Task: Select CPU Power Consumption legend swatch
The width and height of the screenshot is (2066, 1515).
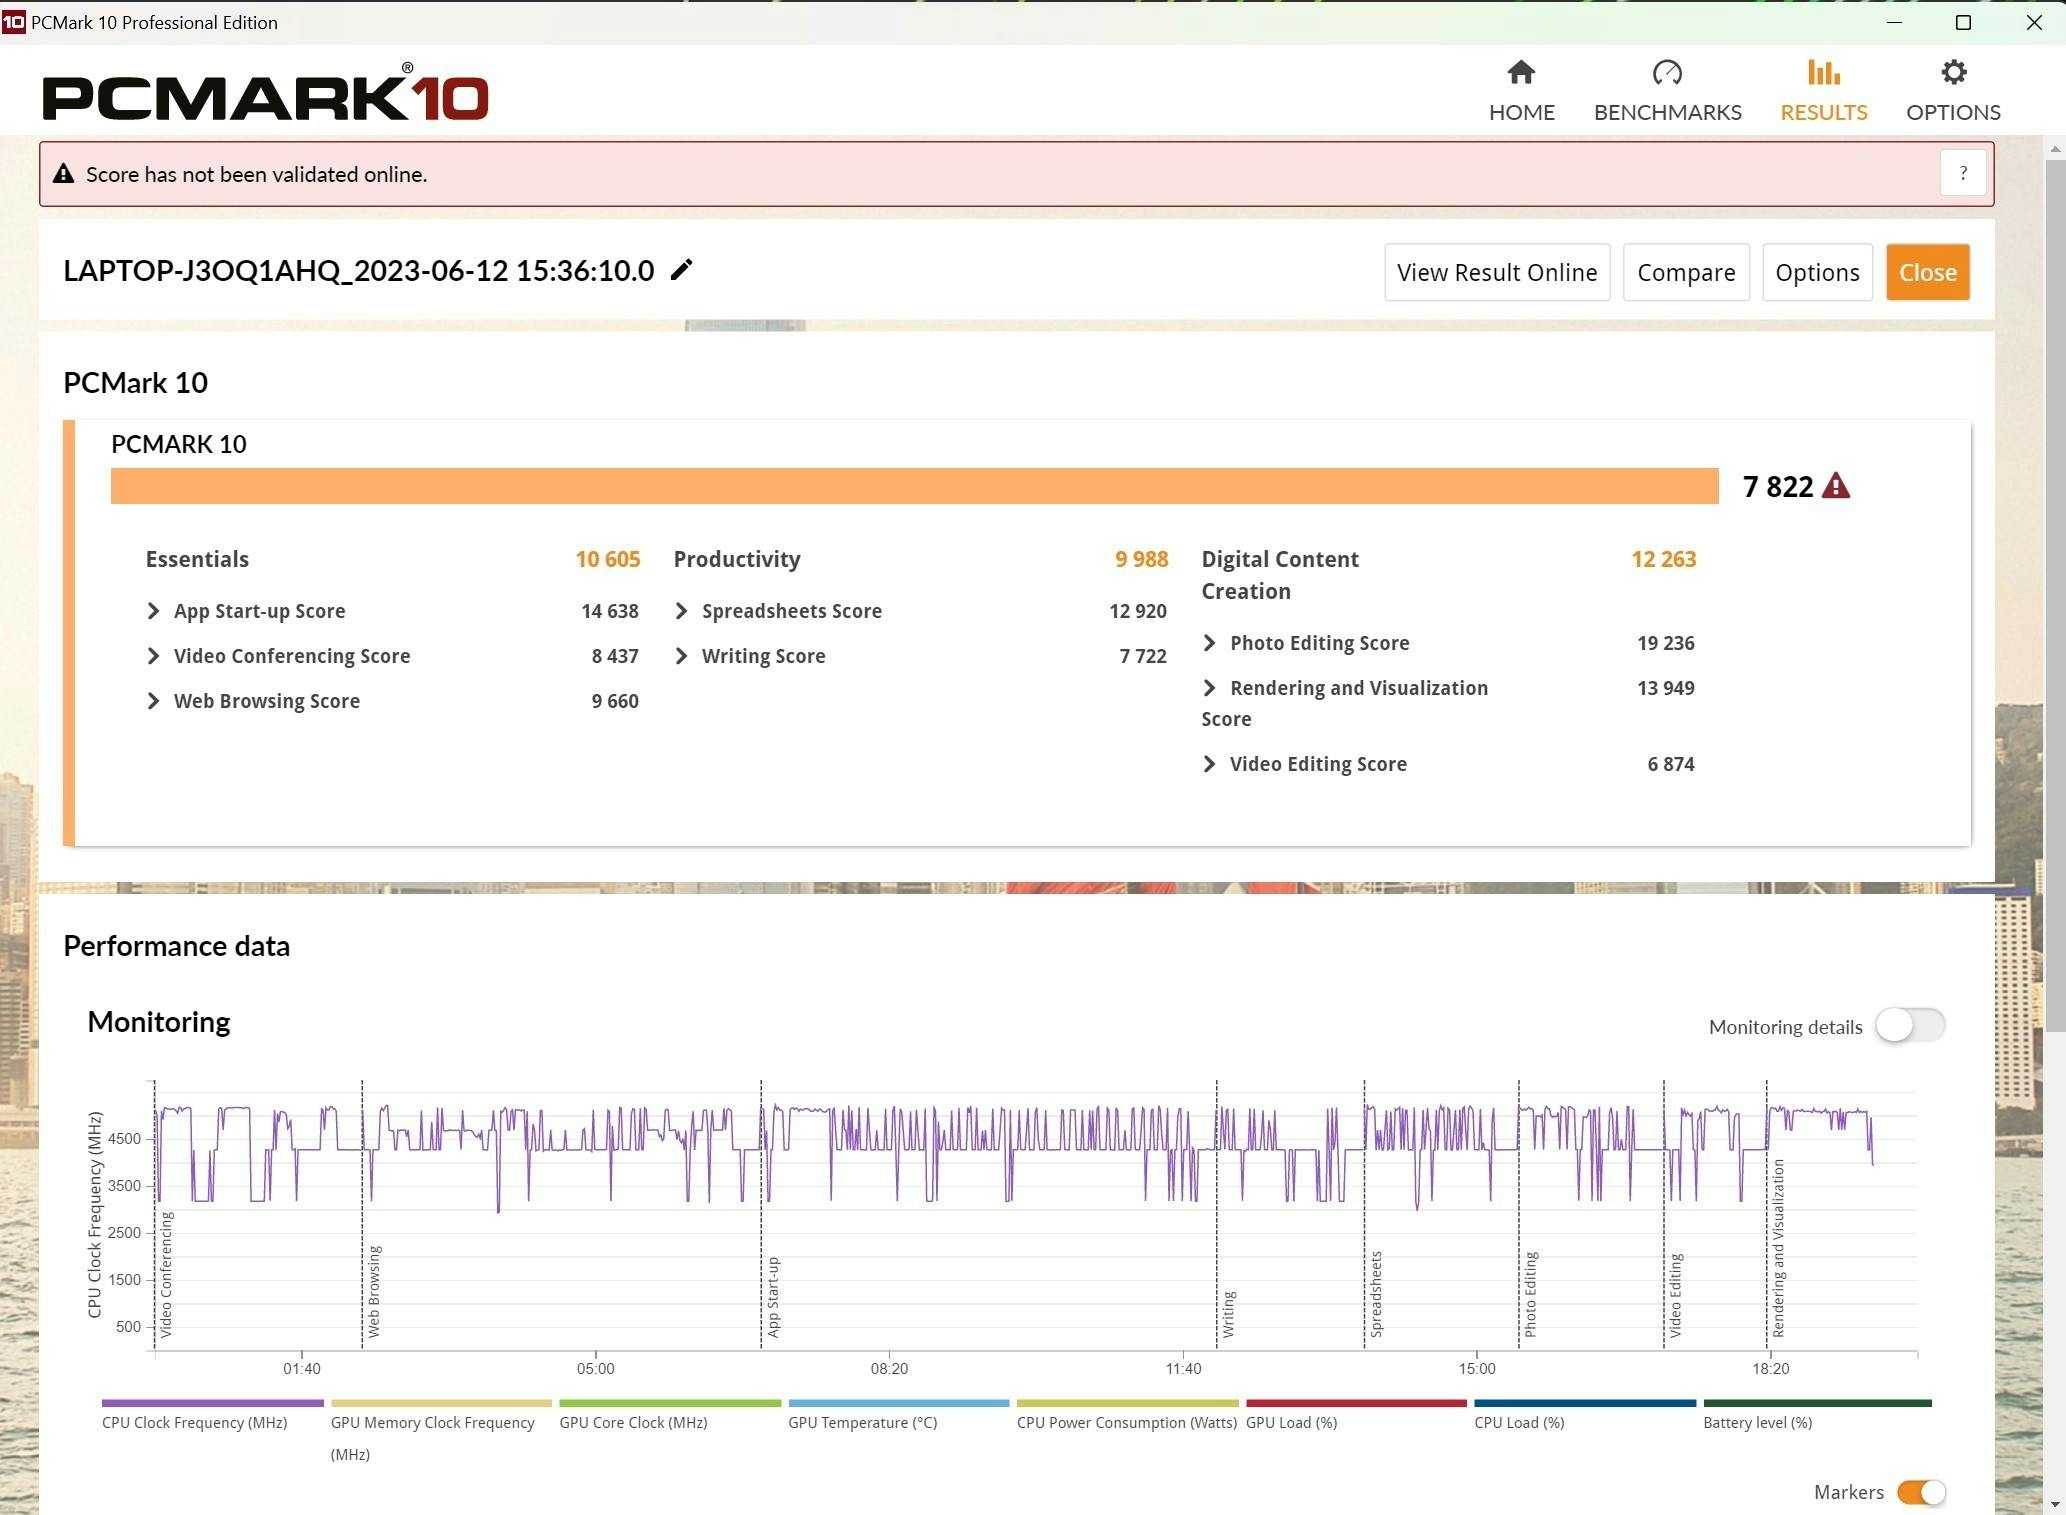Action: (x=1127, y=1403)
